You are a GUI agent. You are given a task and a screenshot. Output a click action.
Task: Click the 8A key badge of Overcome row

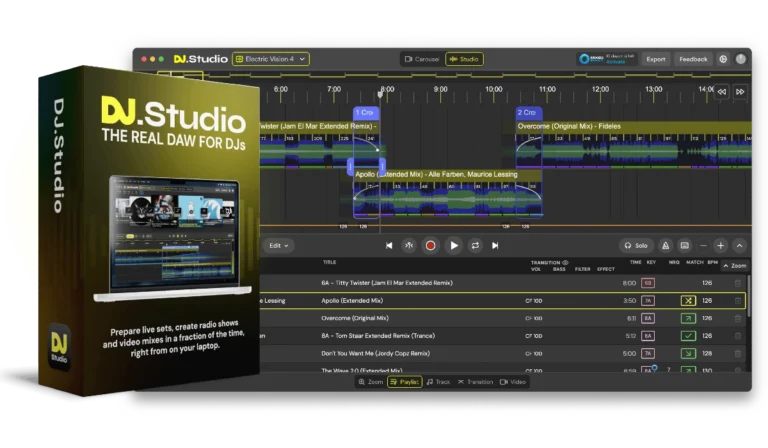point(648,318)
